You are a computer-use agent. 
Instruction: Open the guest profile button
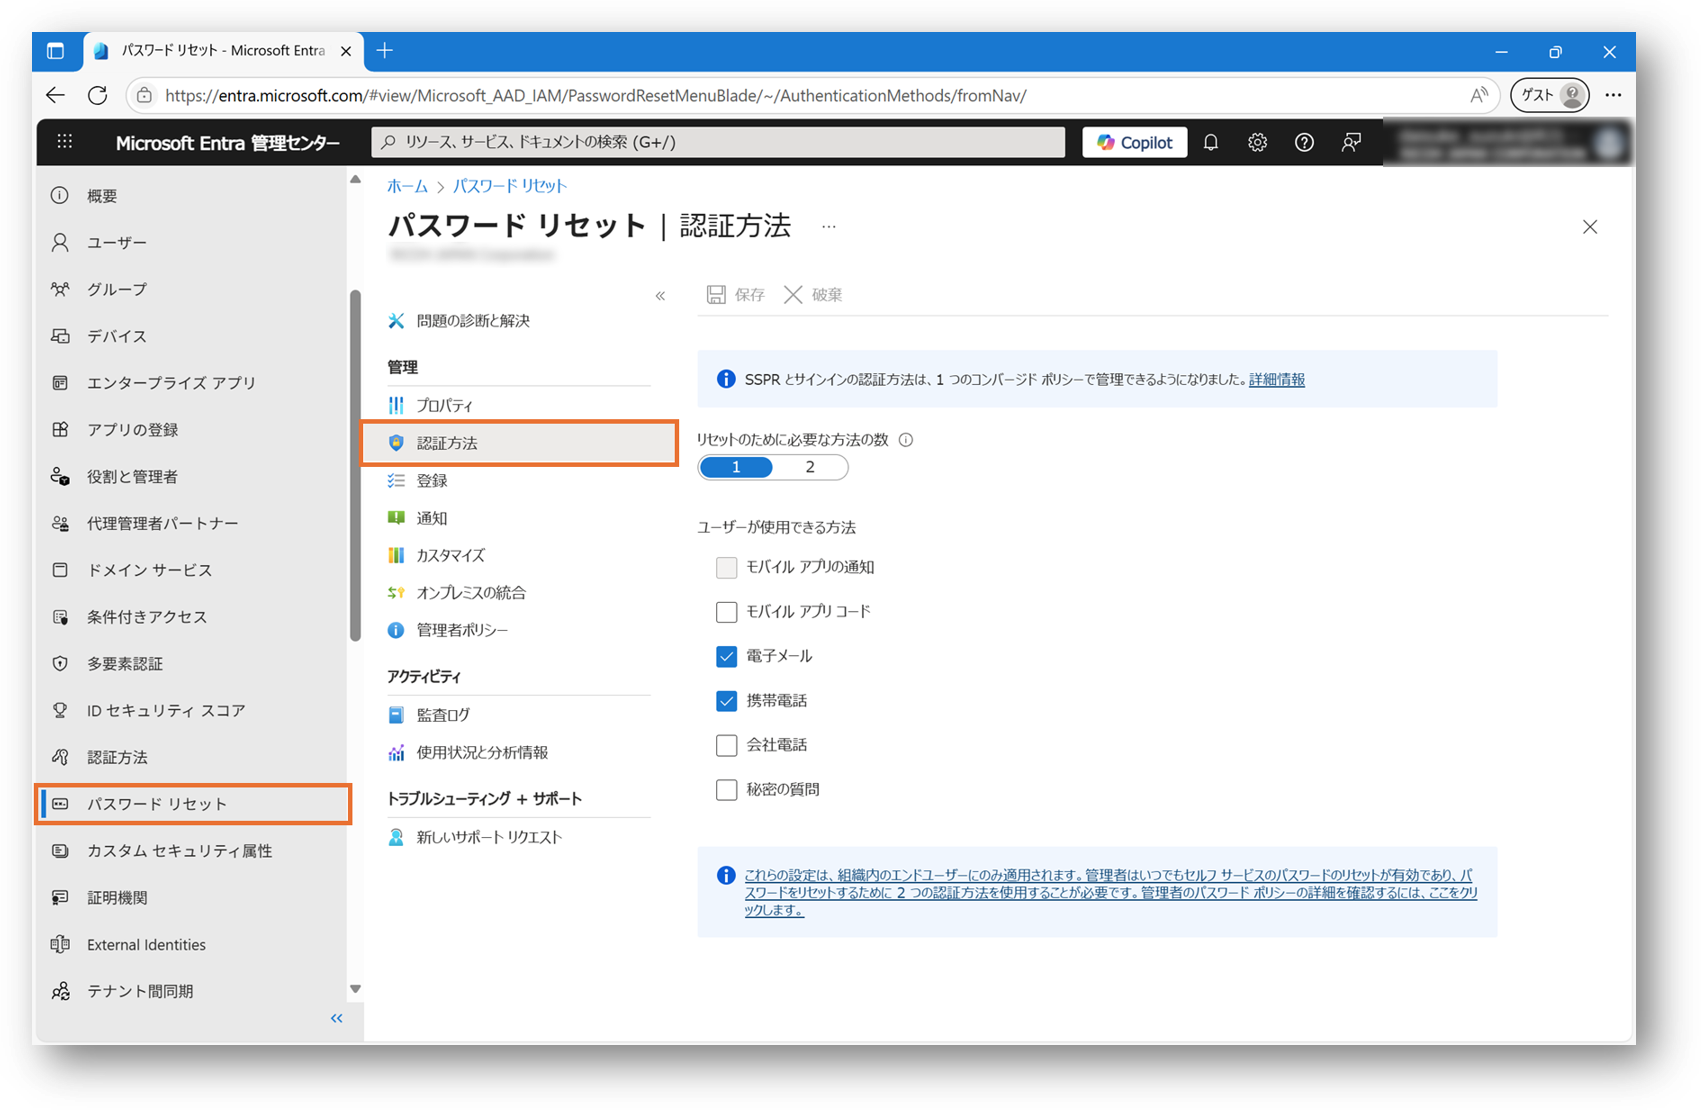pos(1549,95)
